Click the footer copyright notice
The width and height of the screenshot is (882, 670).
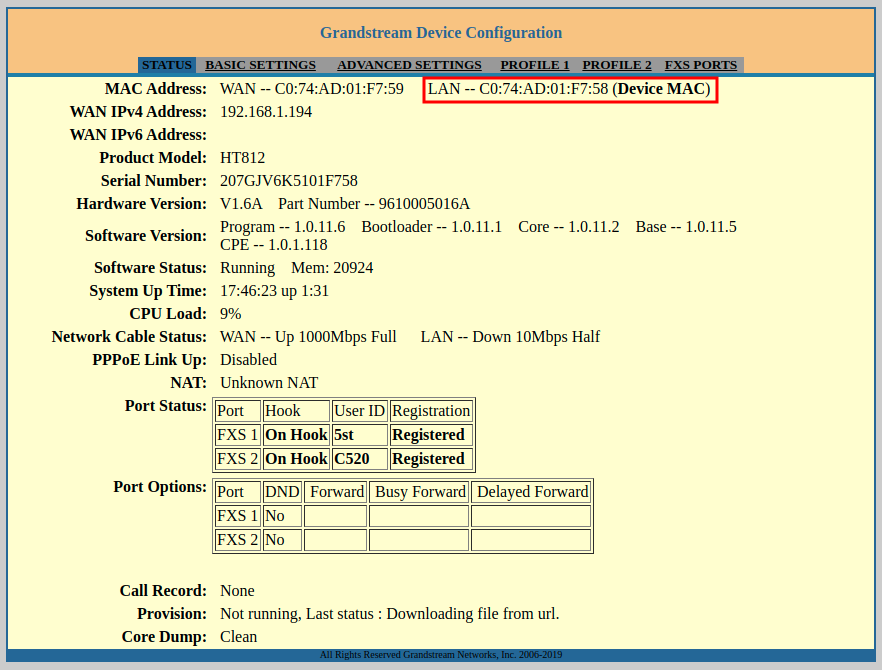click(441, 655)
